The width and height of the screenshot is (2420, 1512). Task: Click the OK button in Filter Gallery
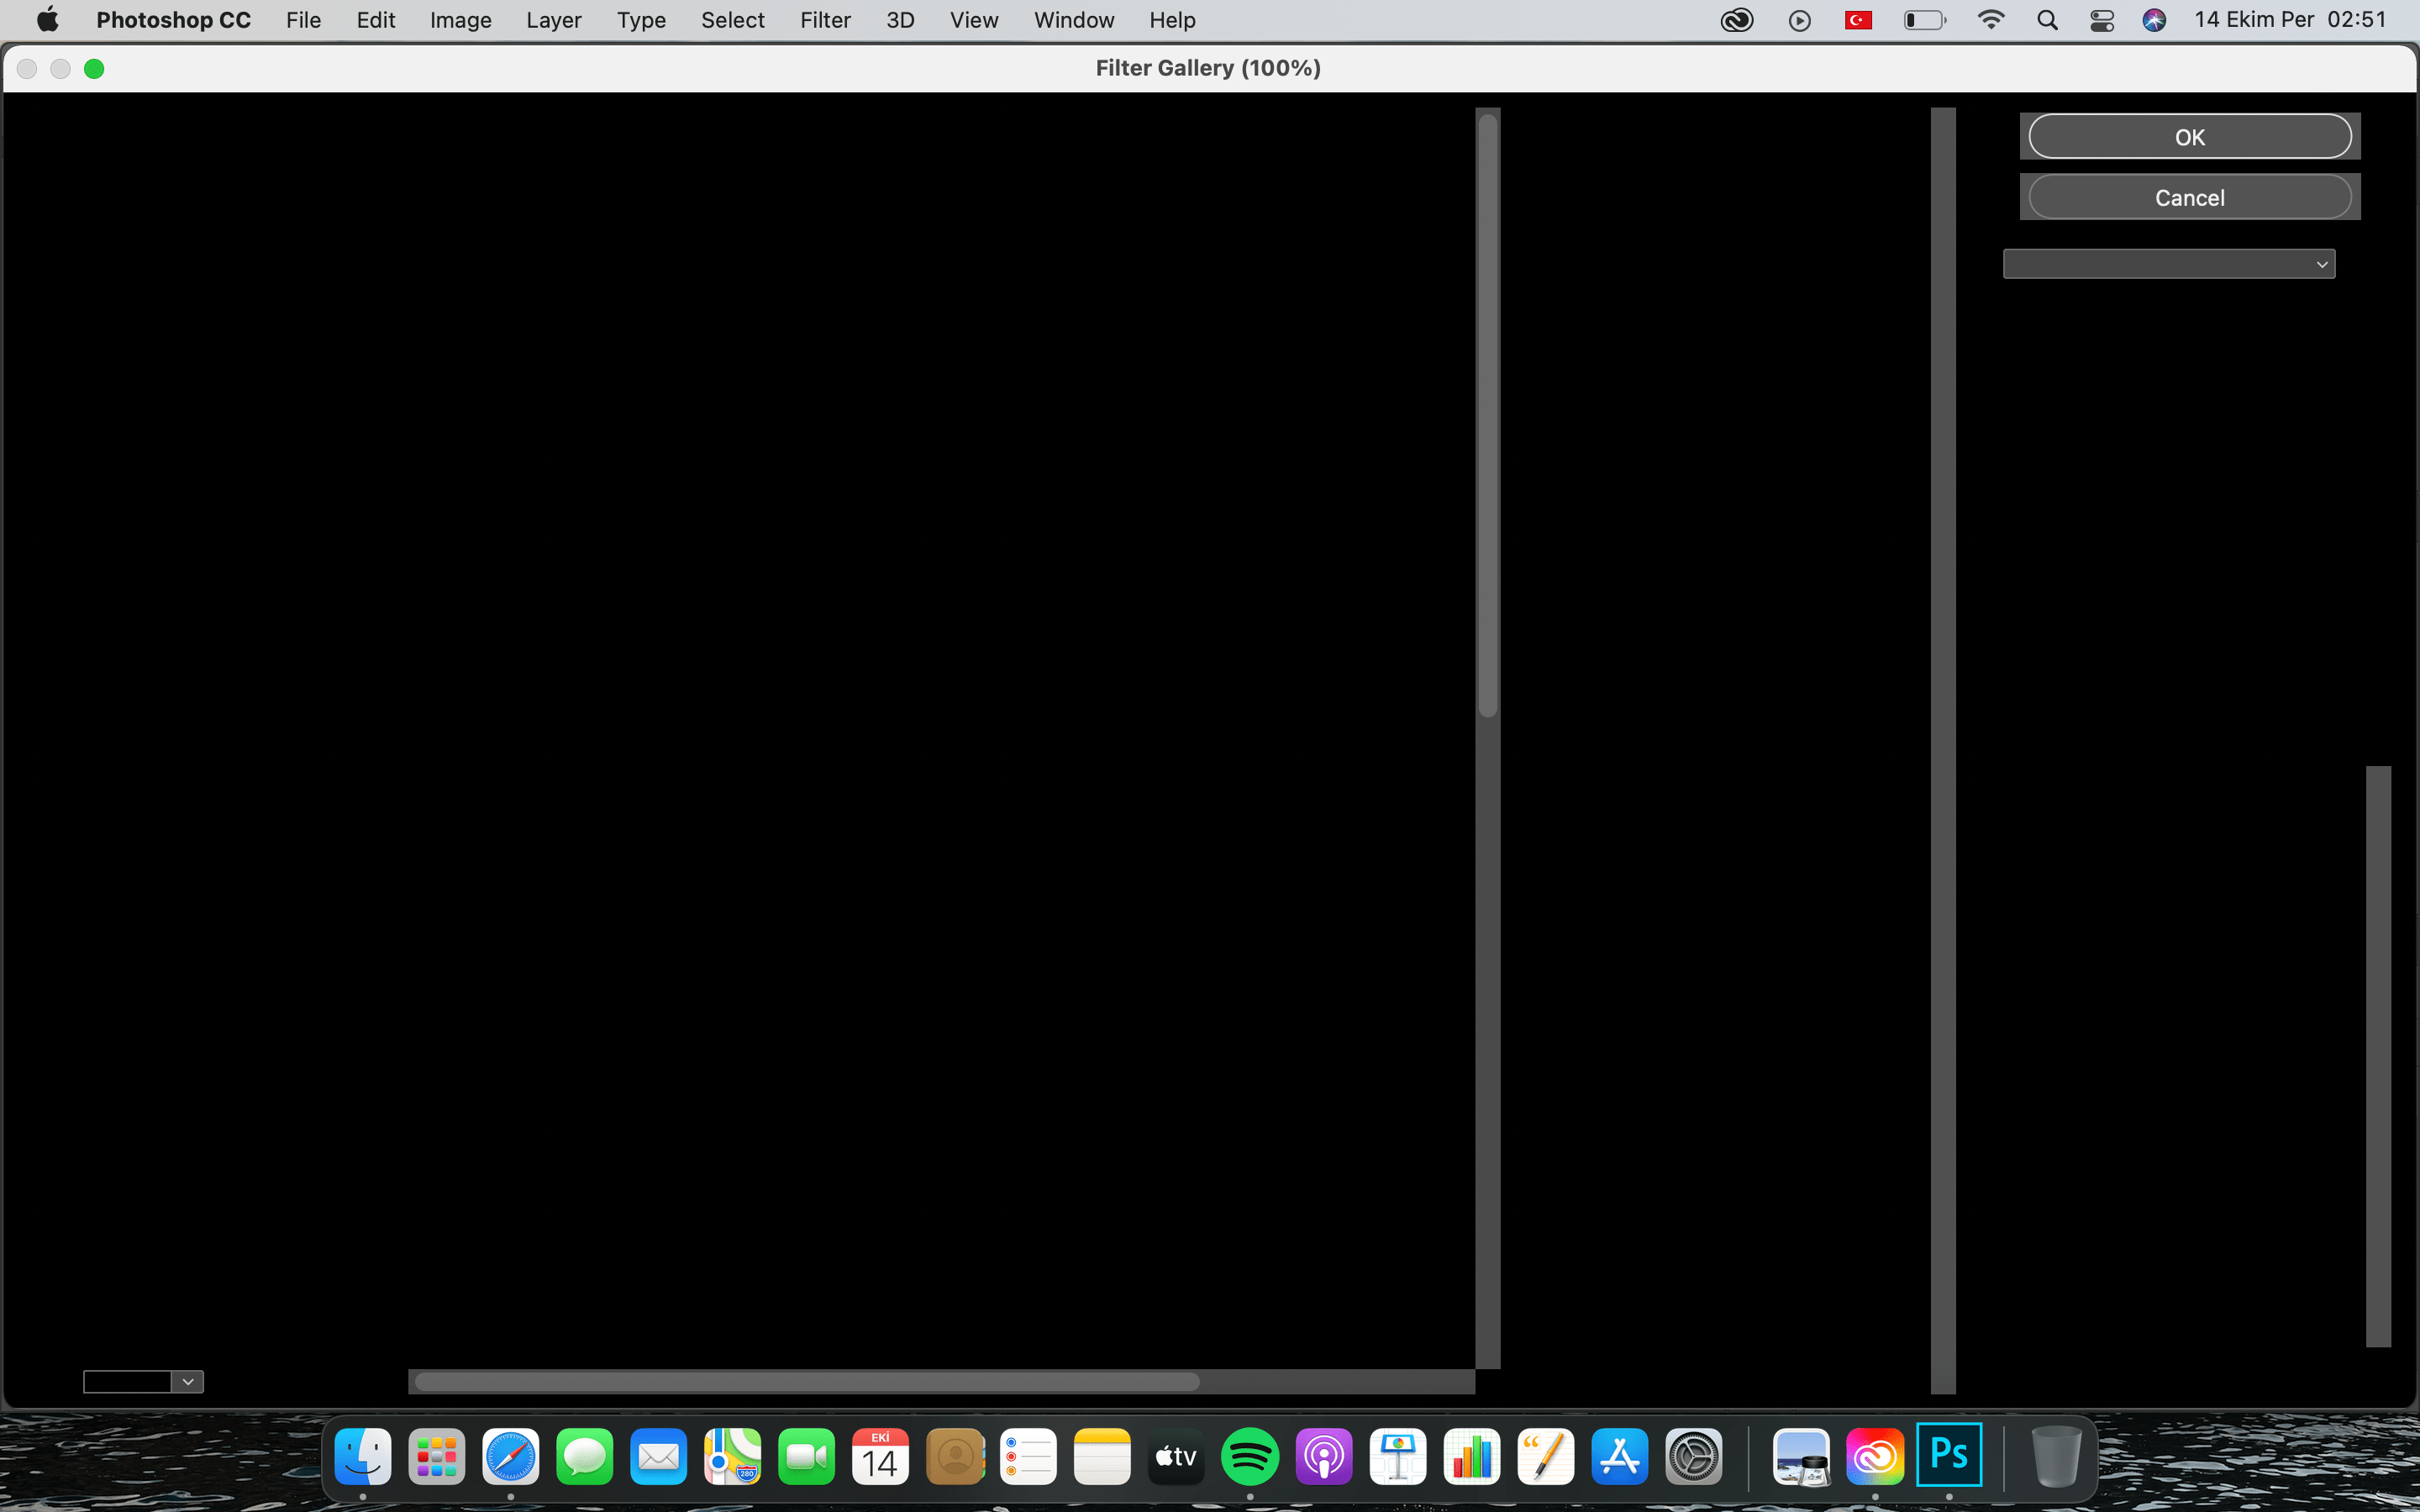click(x=2189, y=137)
